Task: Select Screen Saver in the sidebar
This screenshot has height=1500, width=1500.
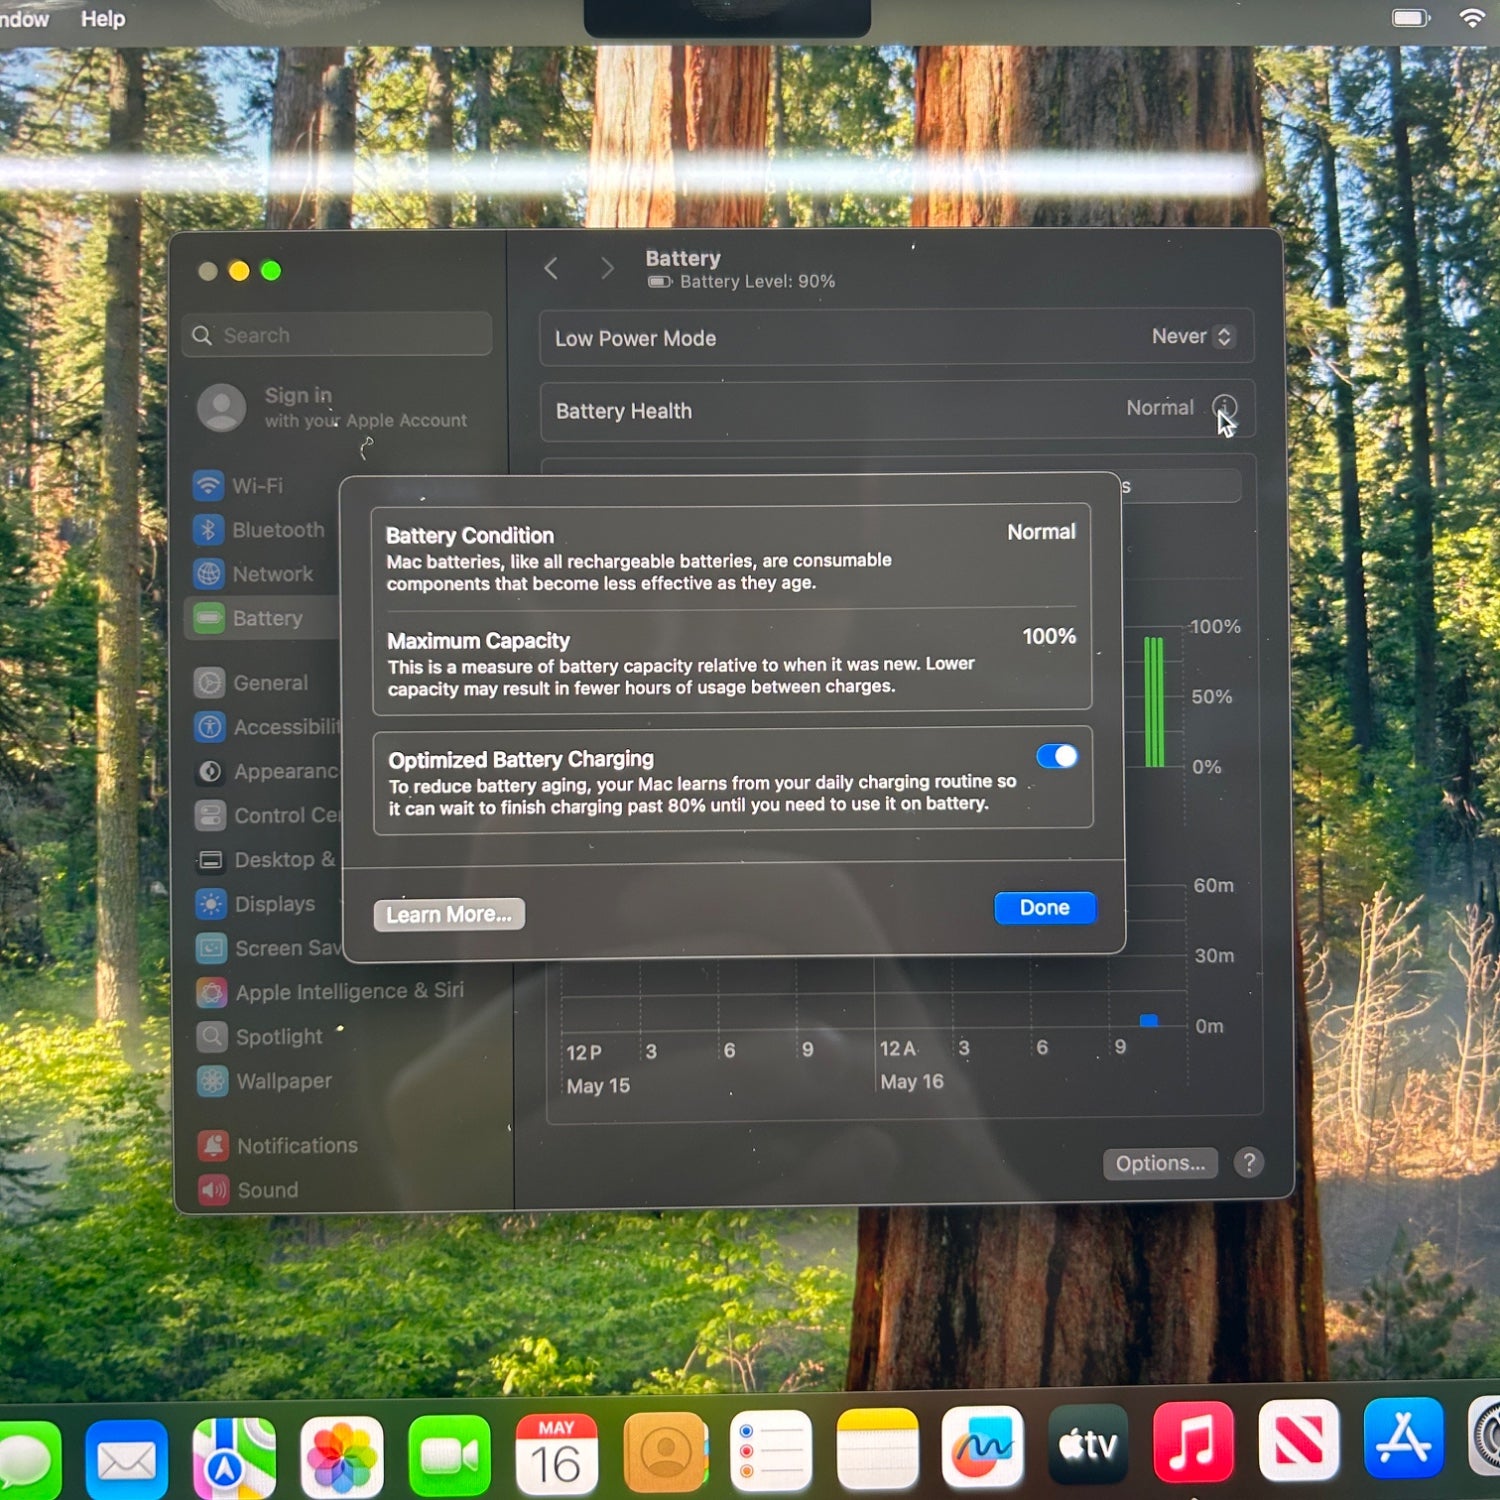Action: [x=268, y=948]
